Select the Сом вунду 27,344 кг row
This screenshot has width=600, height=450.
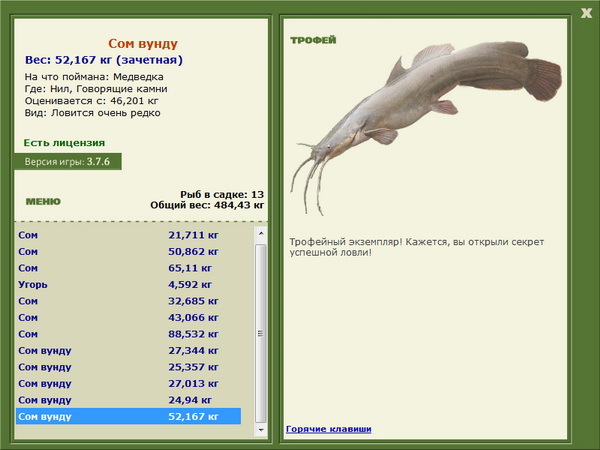128,350
